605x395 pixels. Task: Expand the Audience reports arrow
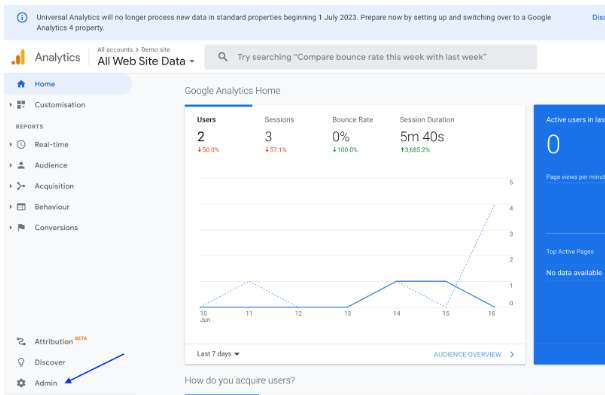click(10, 165)
